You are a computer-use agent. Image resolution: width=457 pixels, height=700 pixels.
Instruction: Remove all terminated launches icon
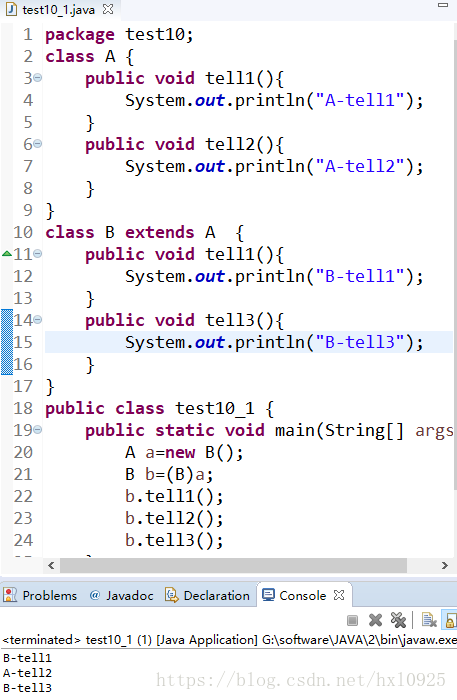(x=398, y=620)
